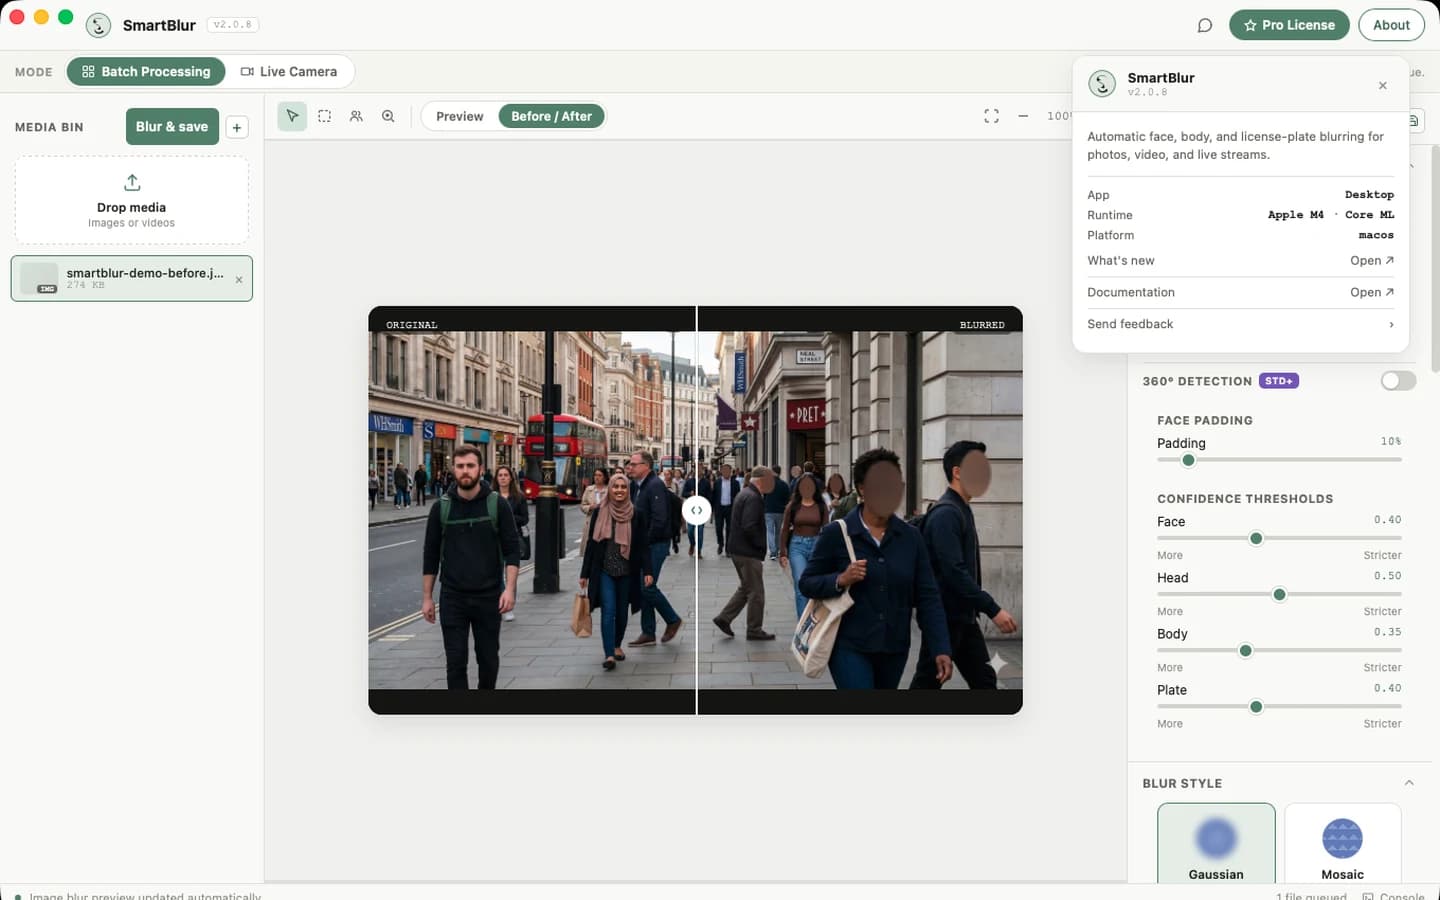The width and height of the screenshot is (1440, 900).
Task: Click the v2.0.8 version badge
Action: 232,25
